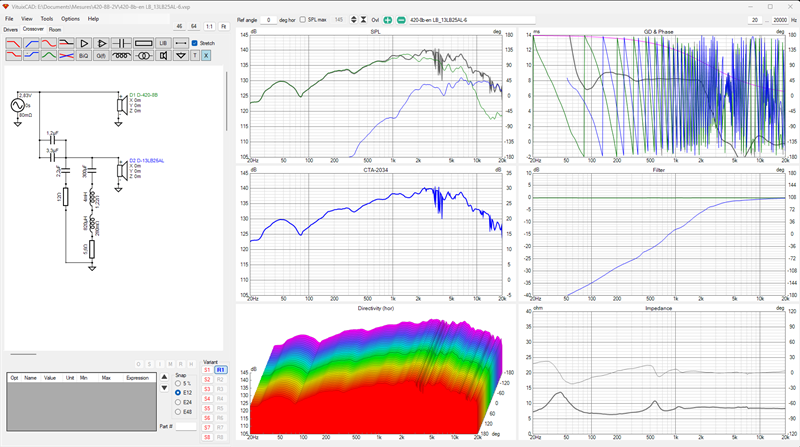The height and width of the screenshot is (447, 800).
Task: Add a resistor from the component toolbar
Action: pyautogui.click(x=143, y=43)
